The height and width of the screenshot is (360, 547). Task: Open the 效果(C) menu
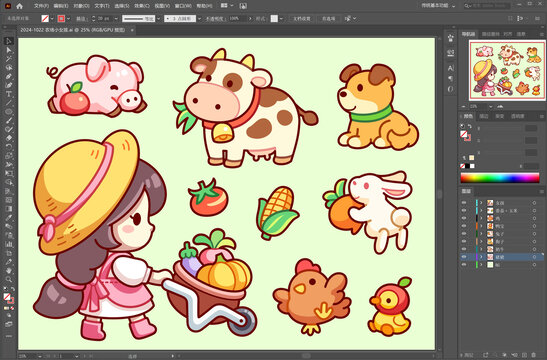tap(142, 6)
